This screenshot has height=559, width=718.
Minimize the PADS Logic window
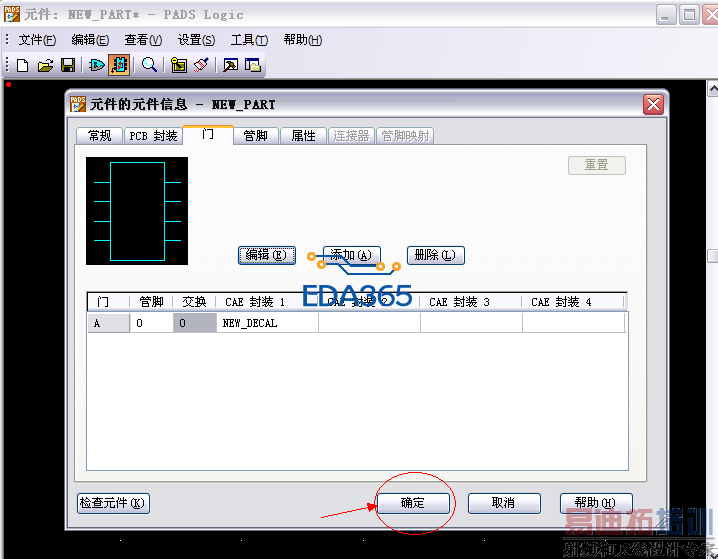[x=666, y=15]
